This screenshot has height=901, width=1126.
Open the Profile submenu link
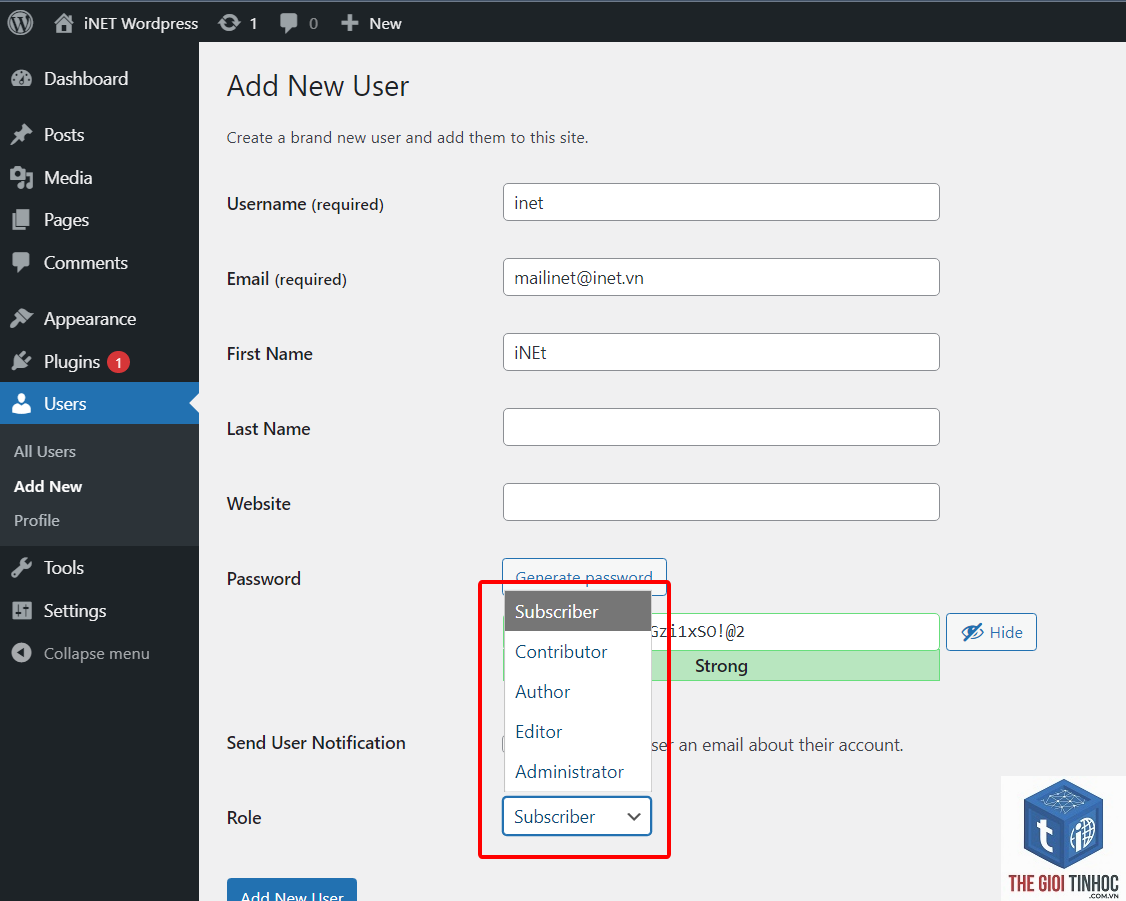tap(37, 520)
